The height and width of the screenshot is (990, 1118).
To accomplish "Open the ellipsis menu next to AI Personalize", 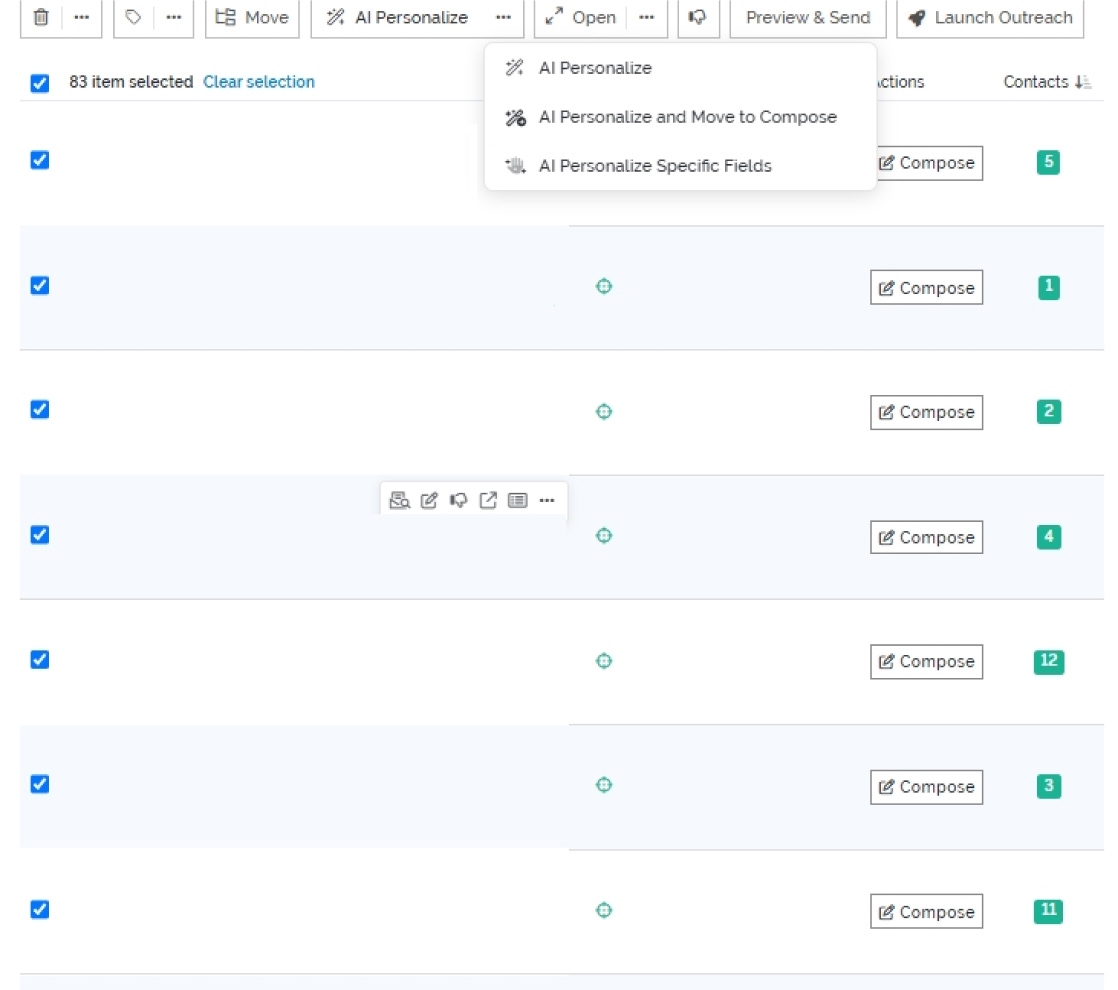I will coord(504,17).
